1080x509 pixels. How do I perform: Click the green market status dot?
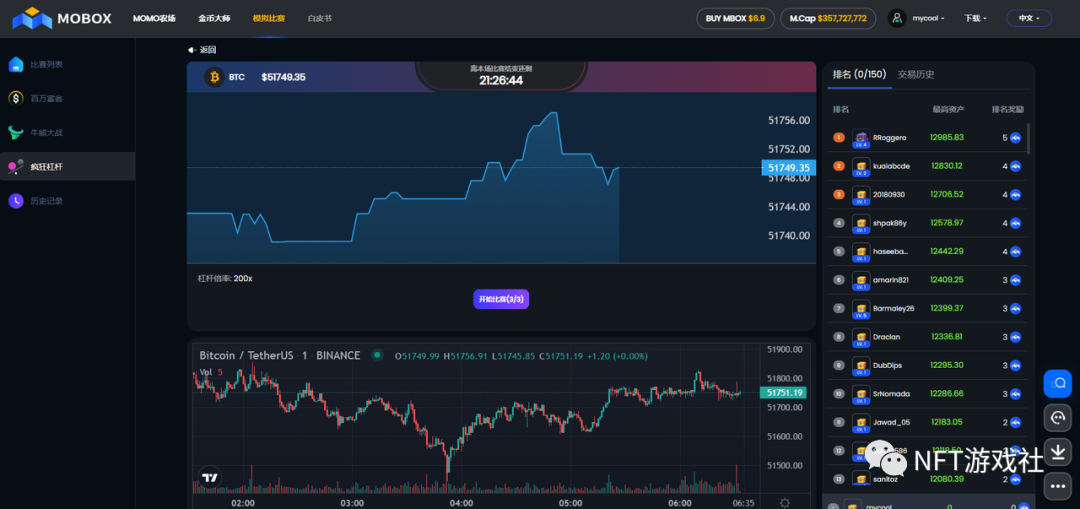click(377, 355)
